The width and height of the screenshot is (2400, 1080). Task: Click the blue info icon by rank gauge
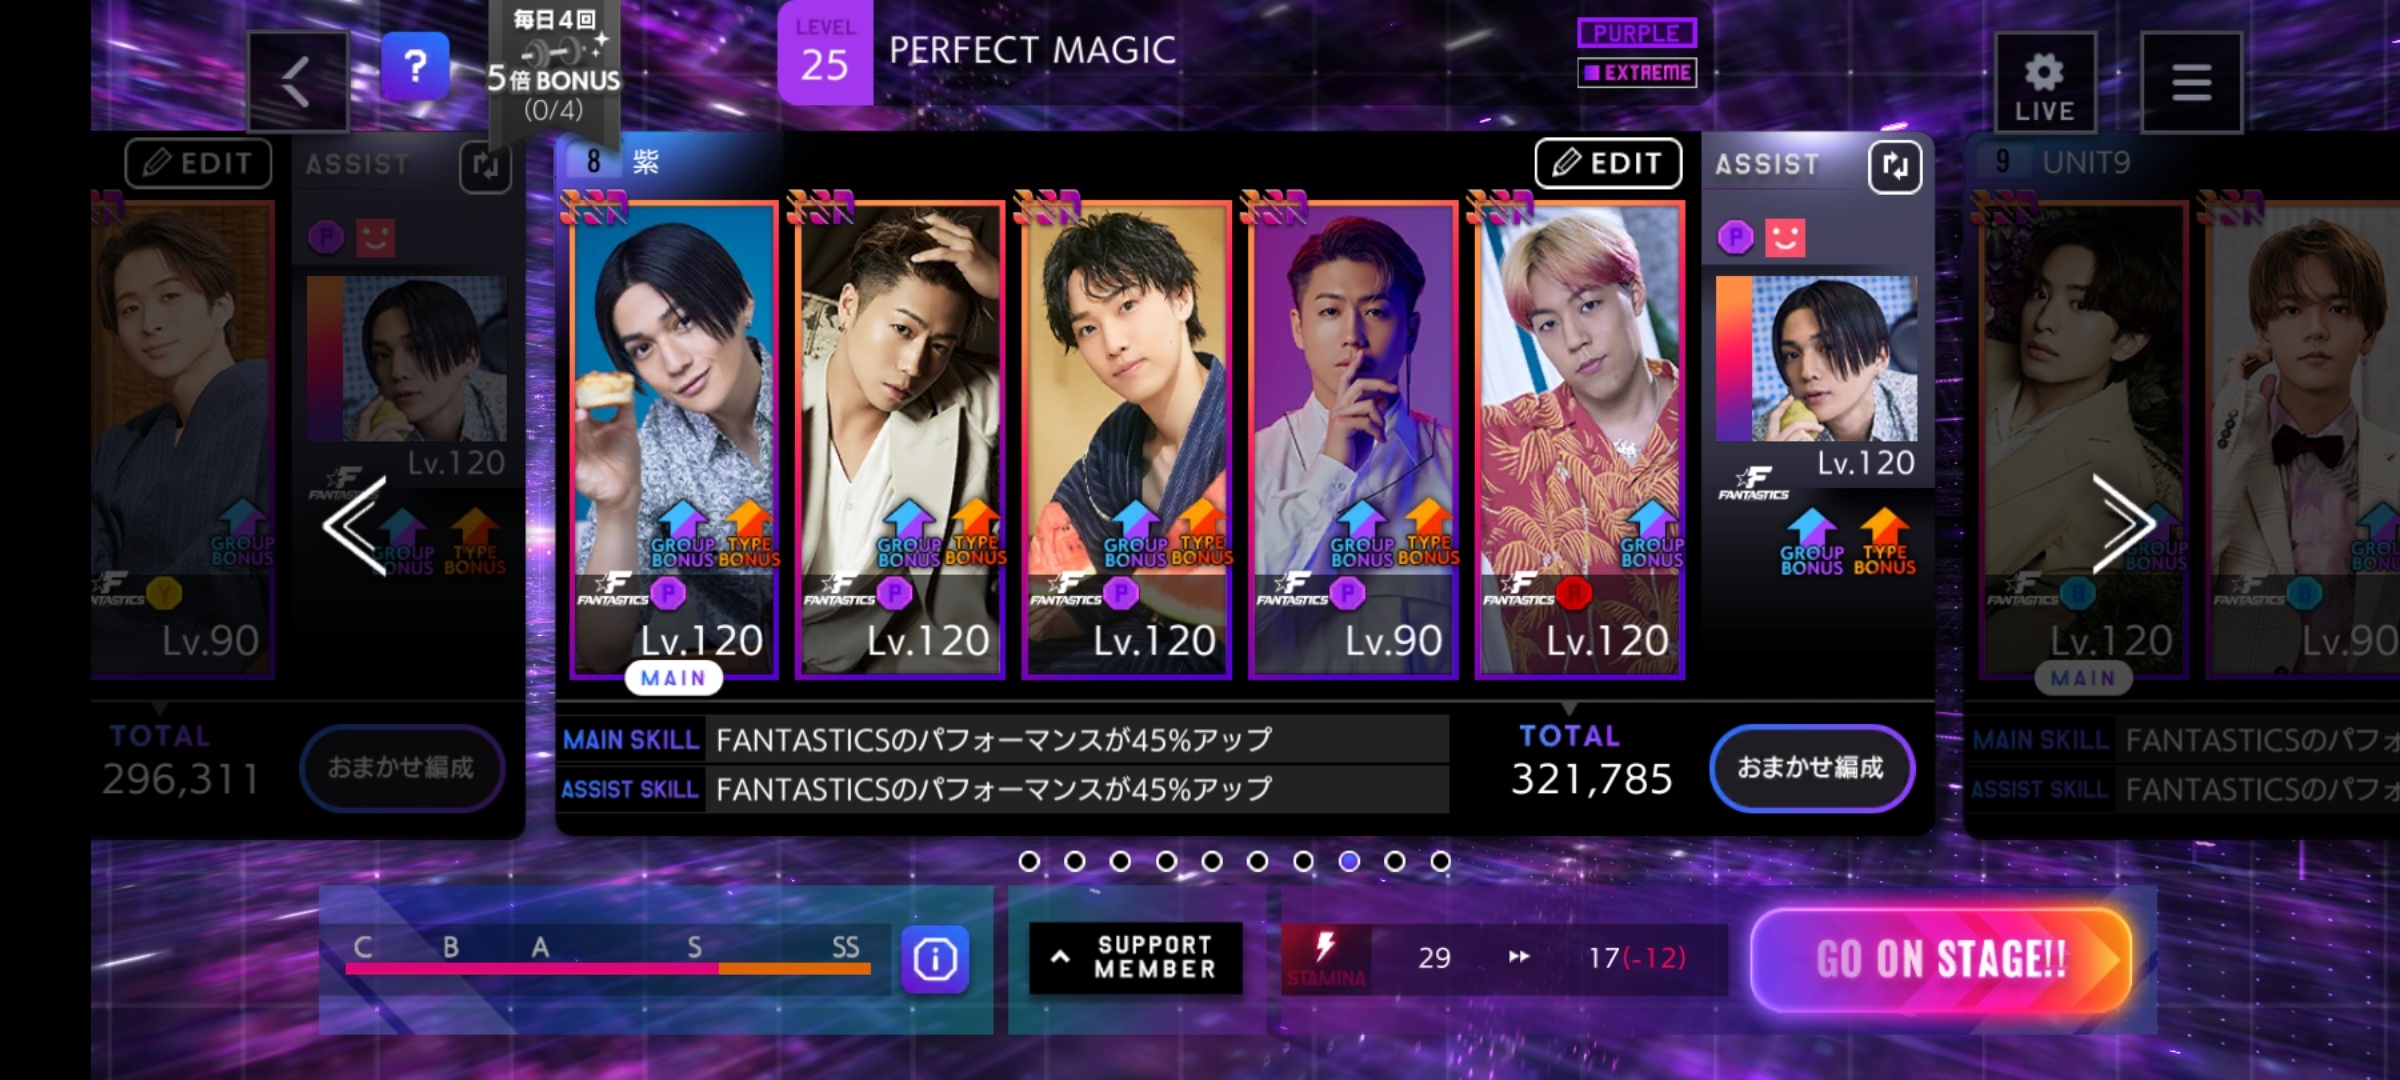coord(935,960)
